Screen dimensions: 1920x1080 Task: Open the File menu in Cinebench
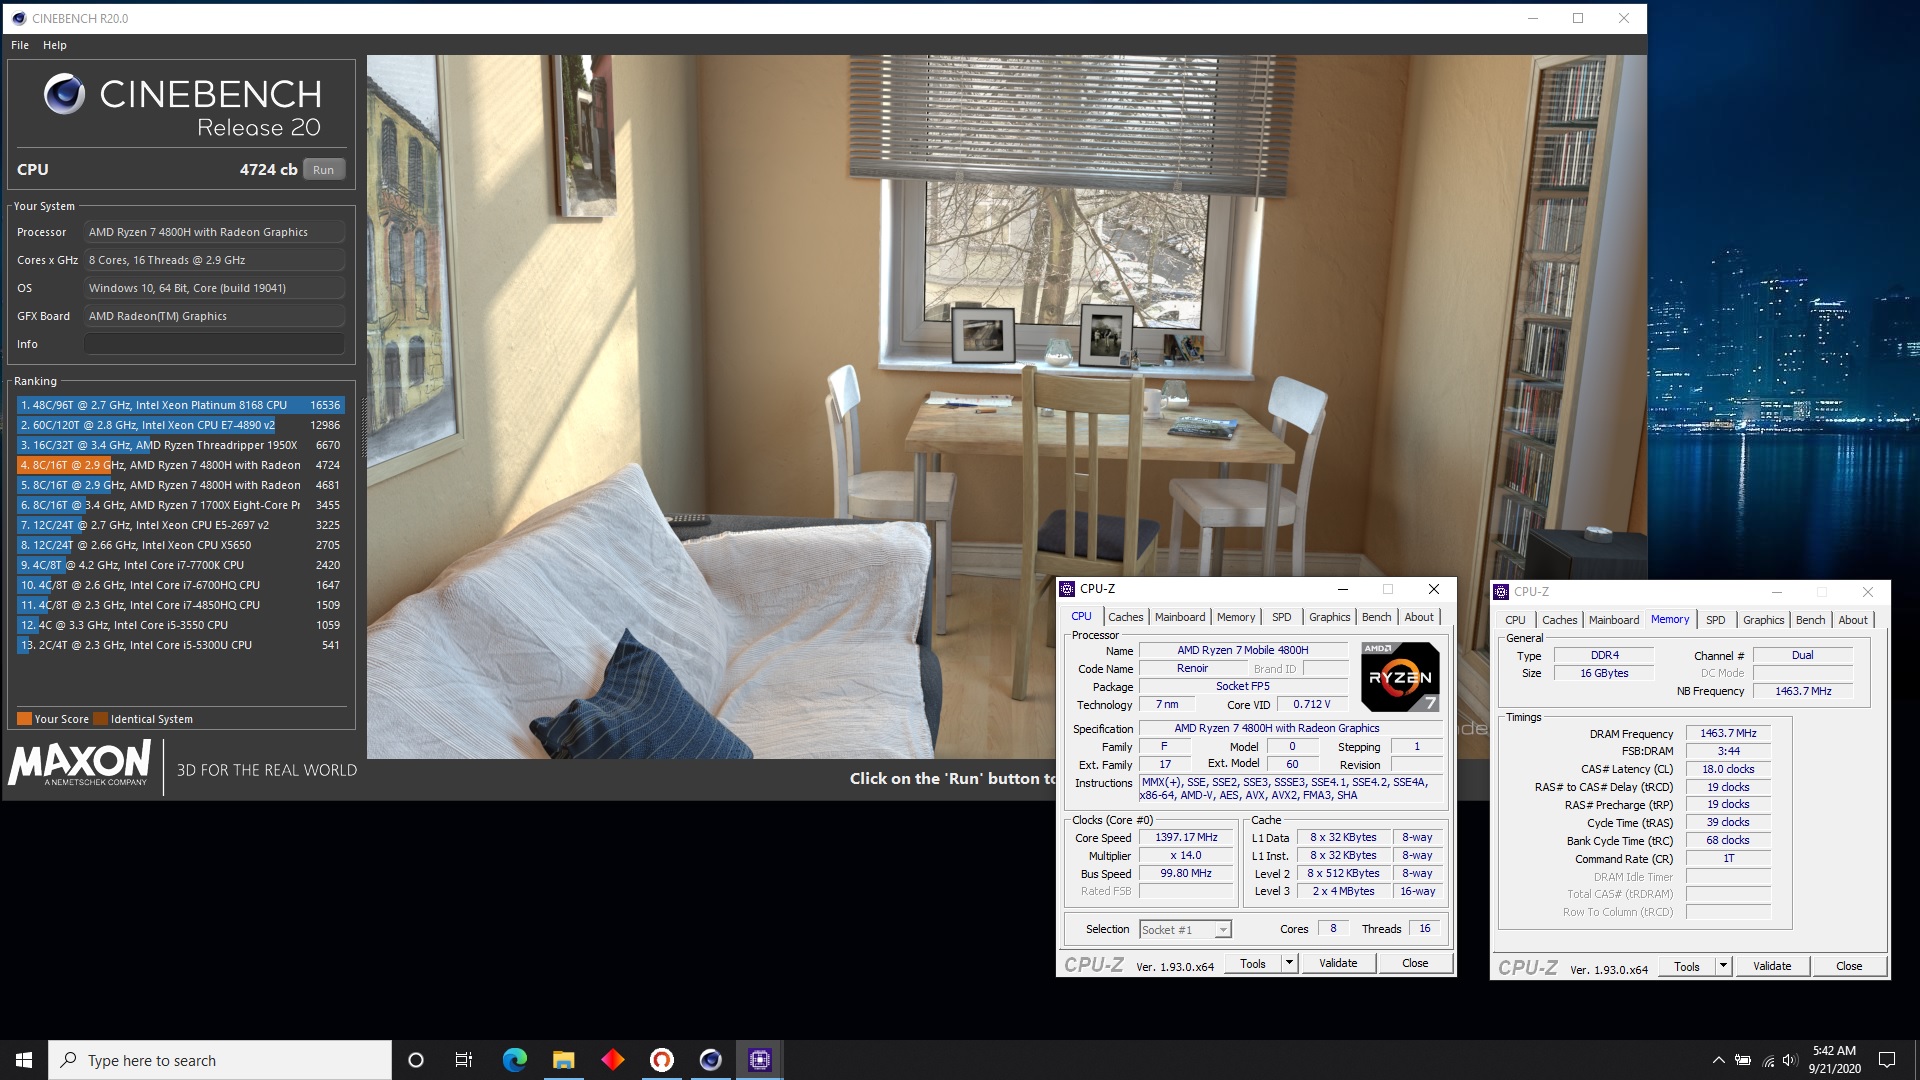(20, 45)
